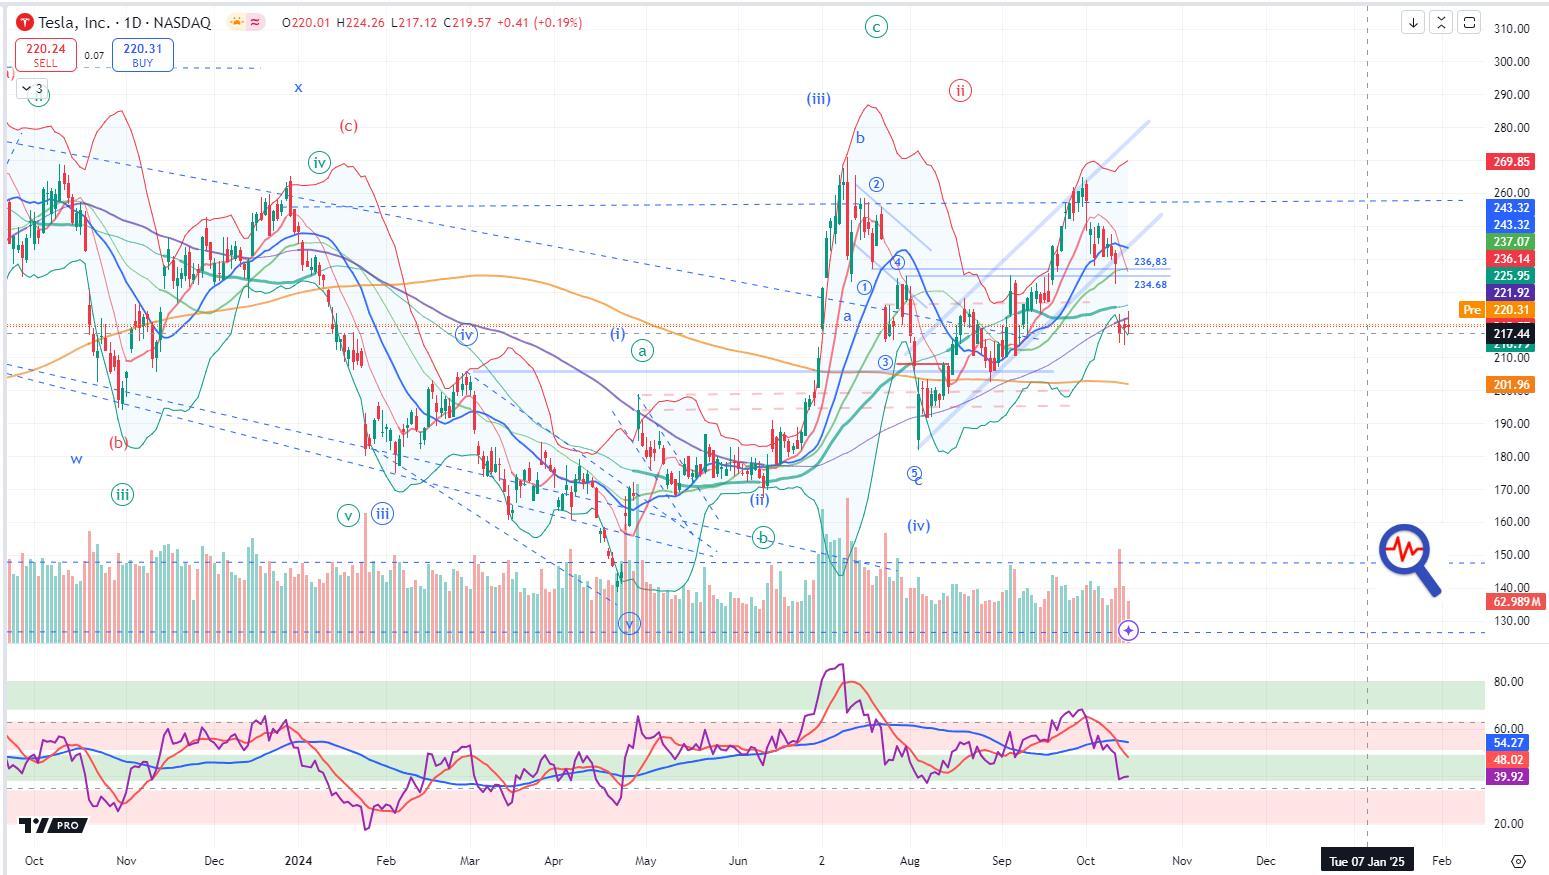
Task: Click the SELL 220.24 button
Action: 46,55
